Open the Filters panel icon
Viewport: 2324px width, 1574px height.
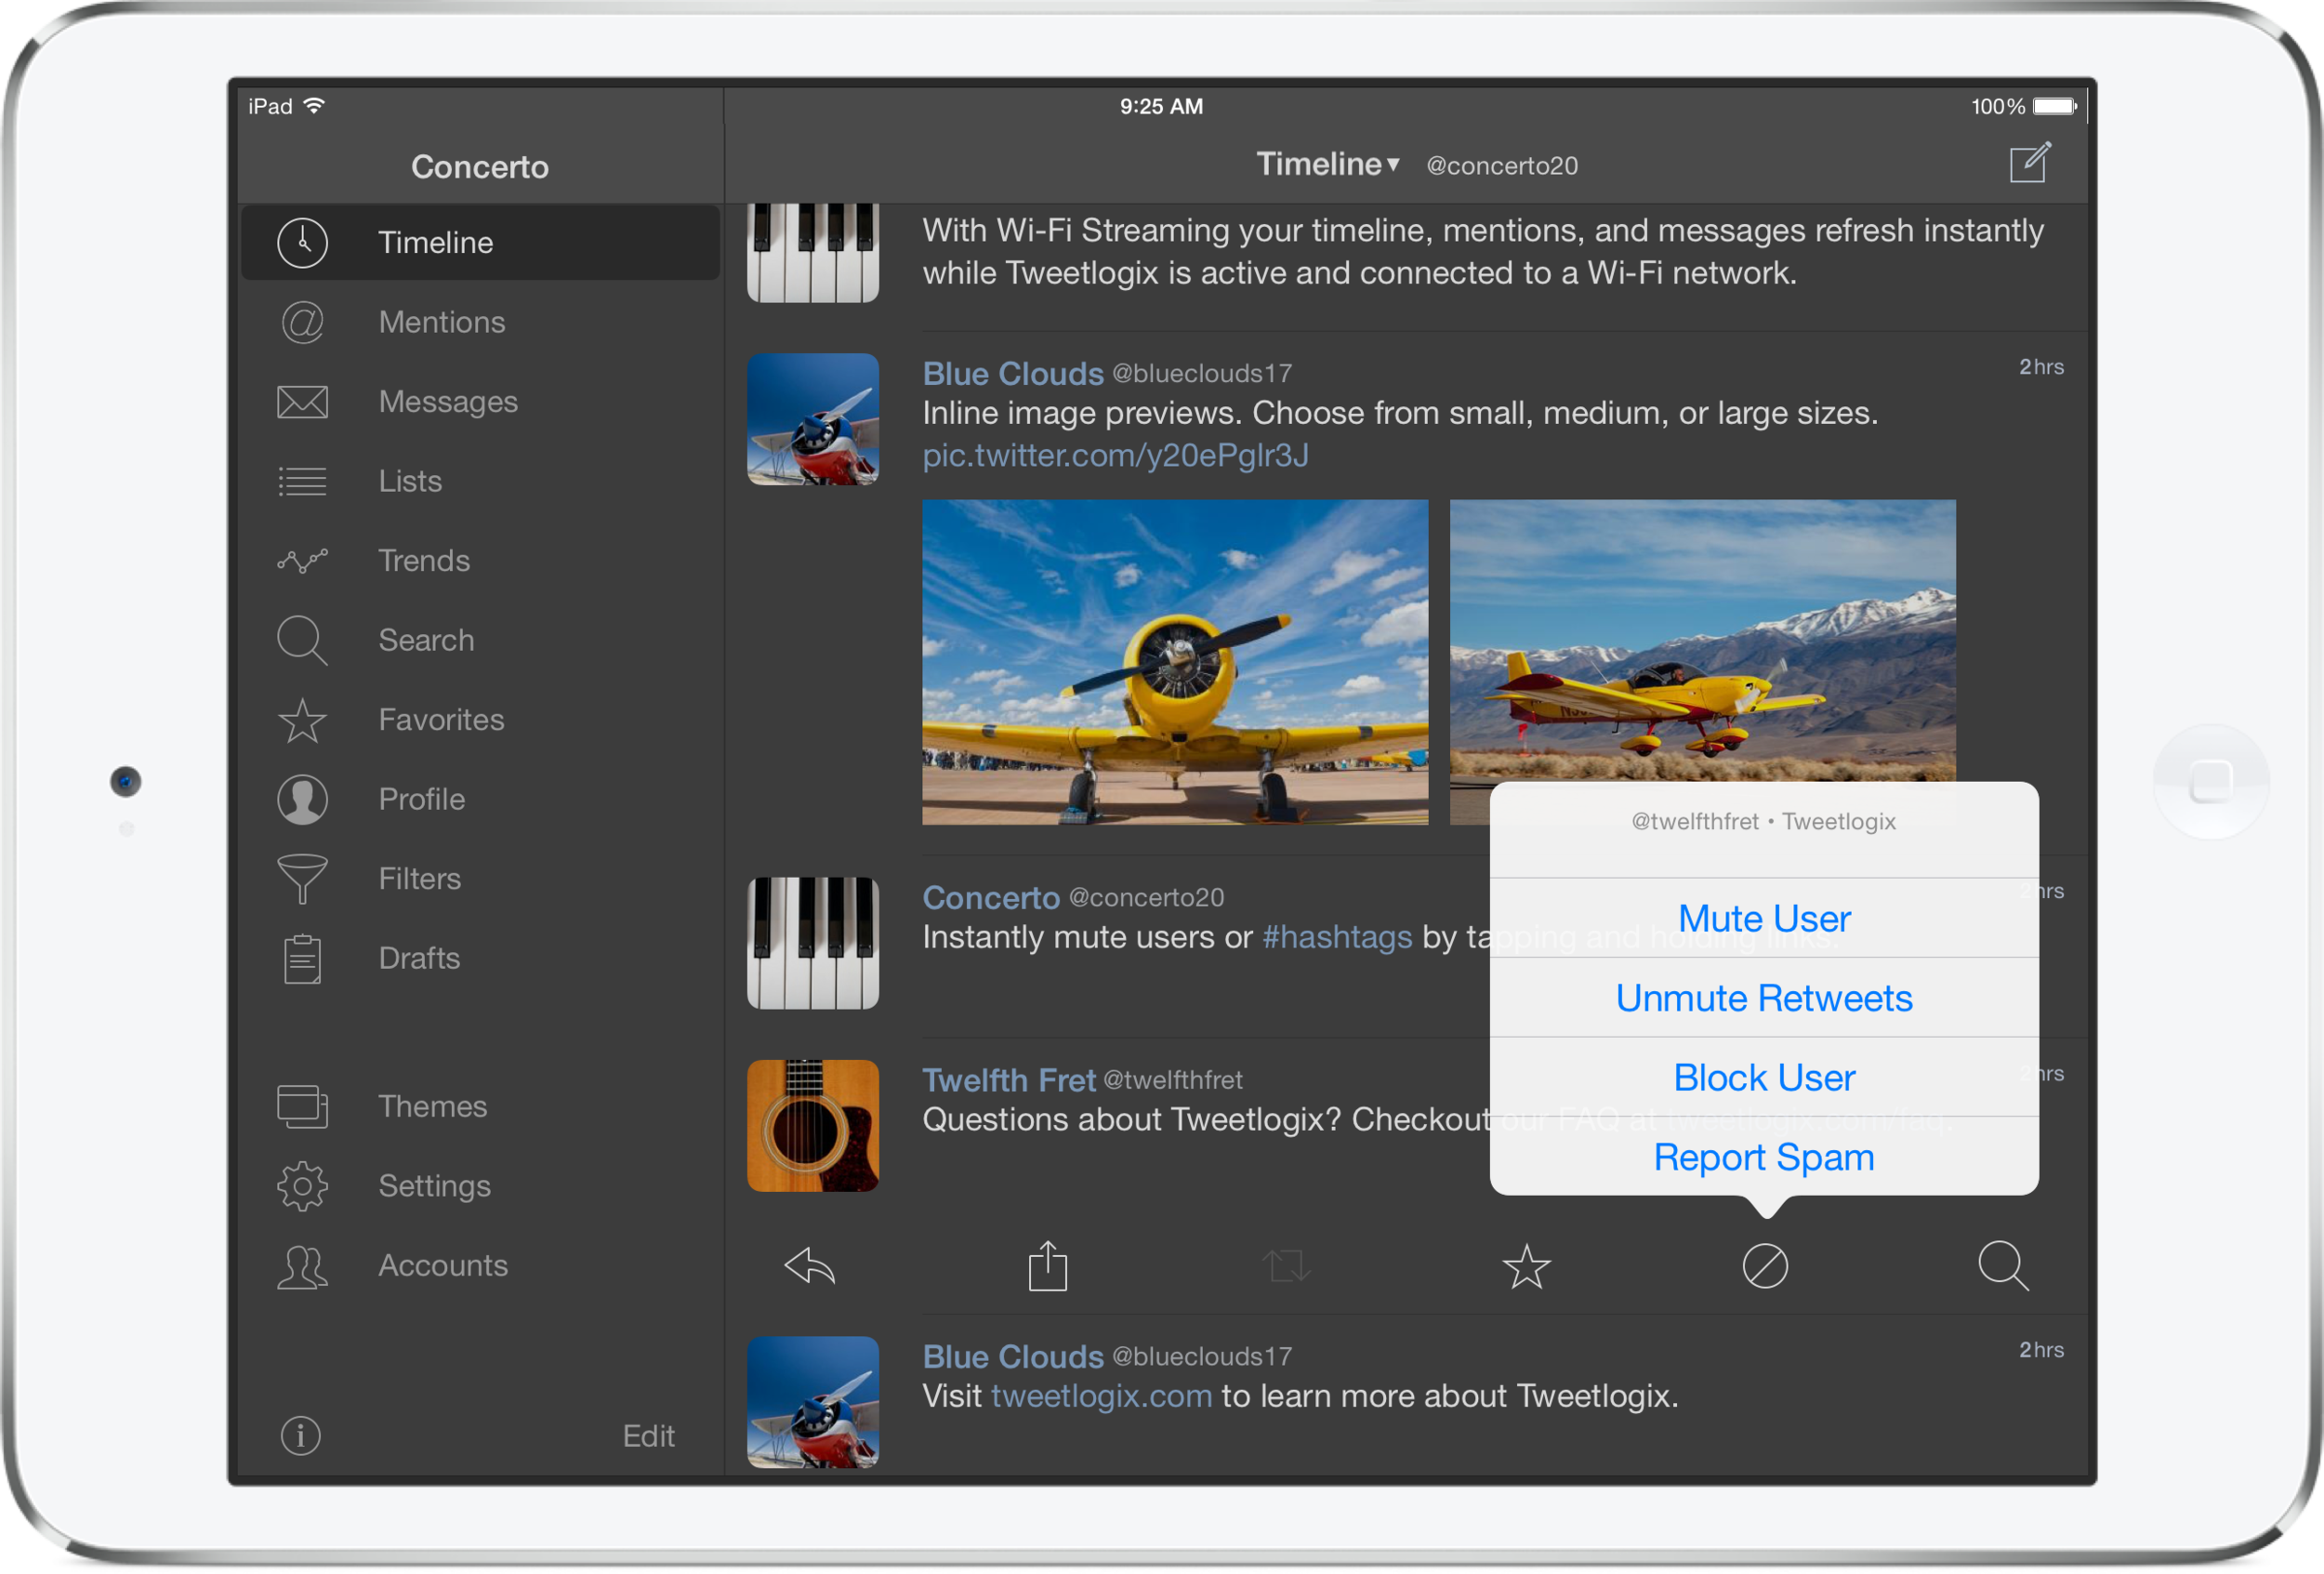[x=301, y=878]
